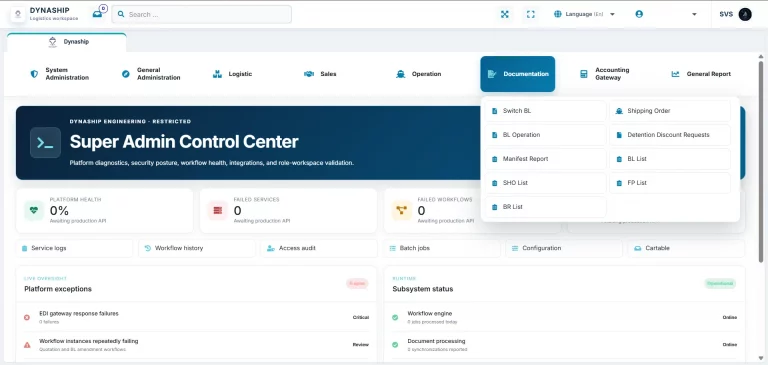768x365 pixels.
Task: Click the Platform Health 0% card
Action: [104, 211]
